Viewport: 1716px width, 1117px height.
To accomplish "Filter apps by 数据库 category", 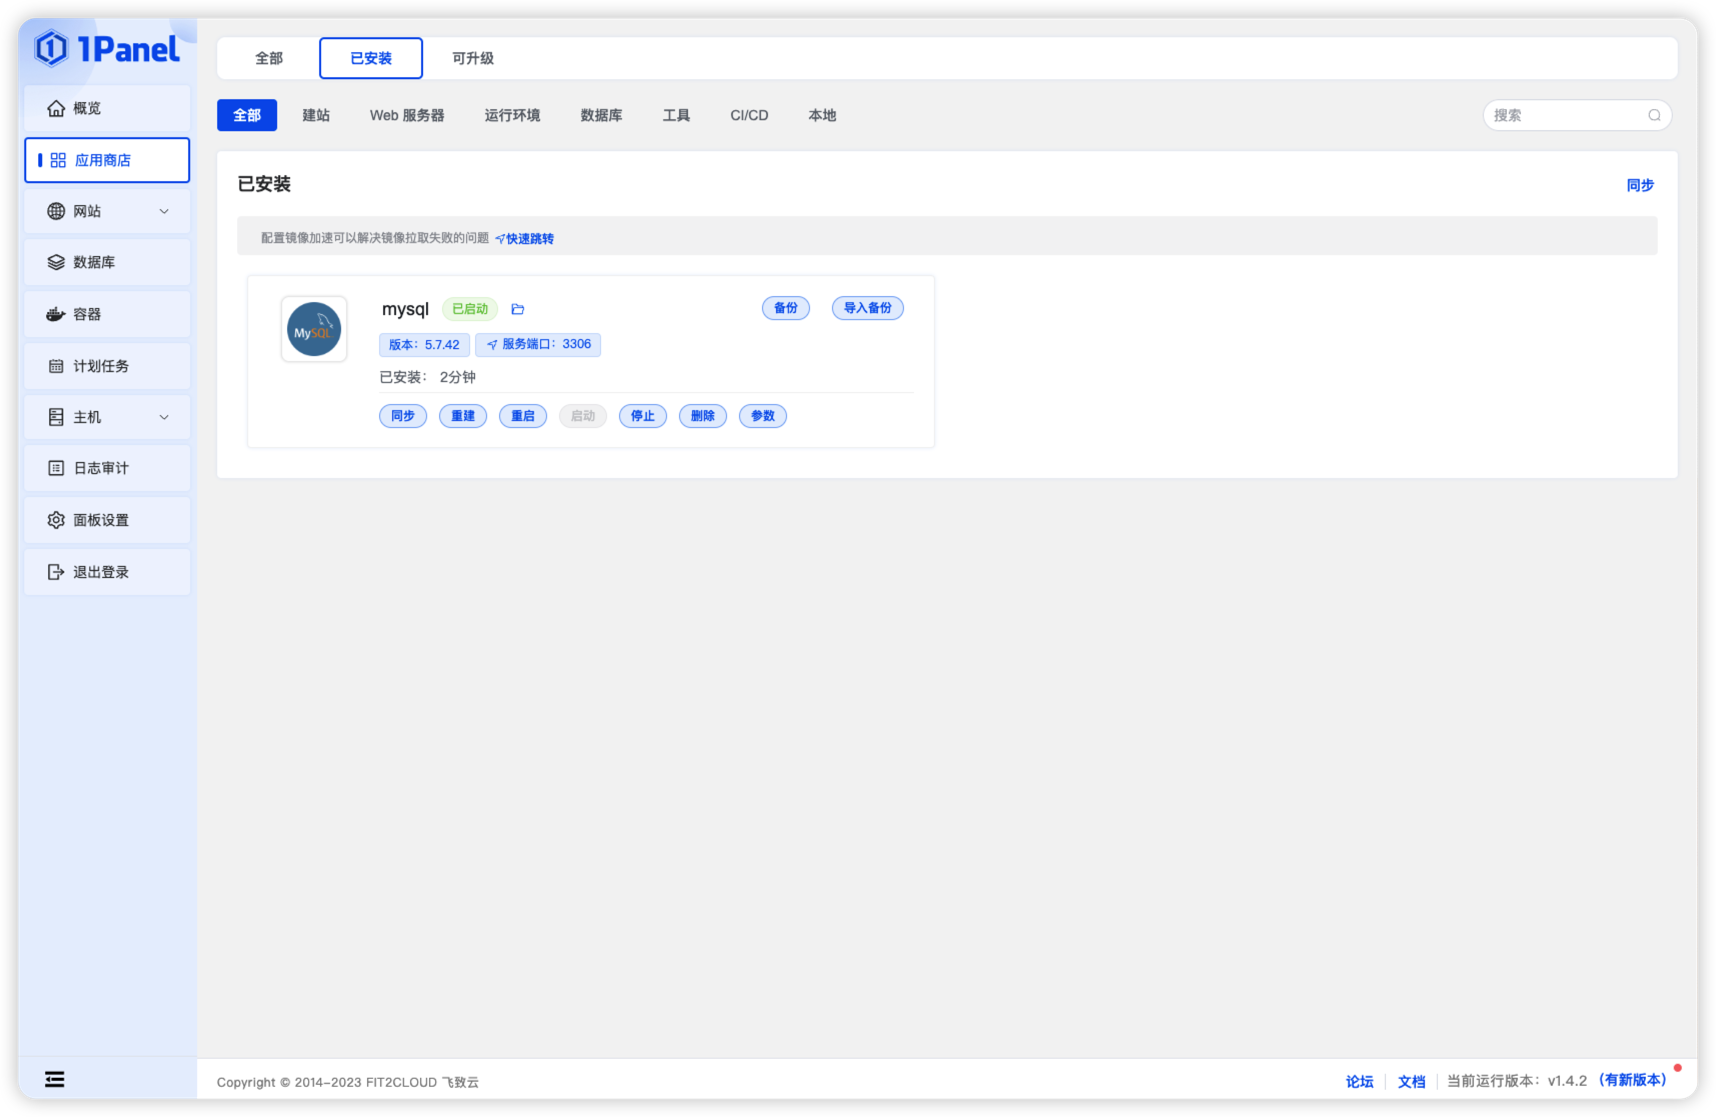I will click(601, 116).
